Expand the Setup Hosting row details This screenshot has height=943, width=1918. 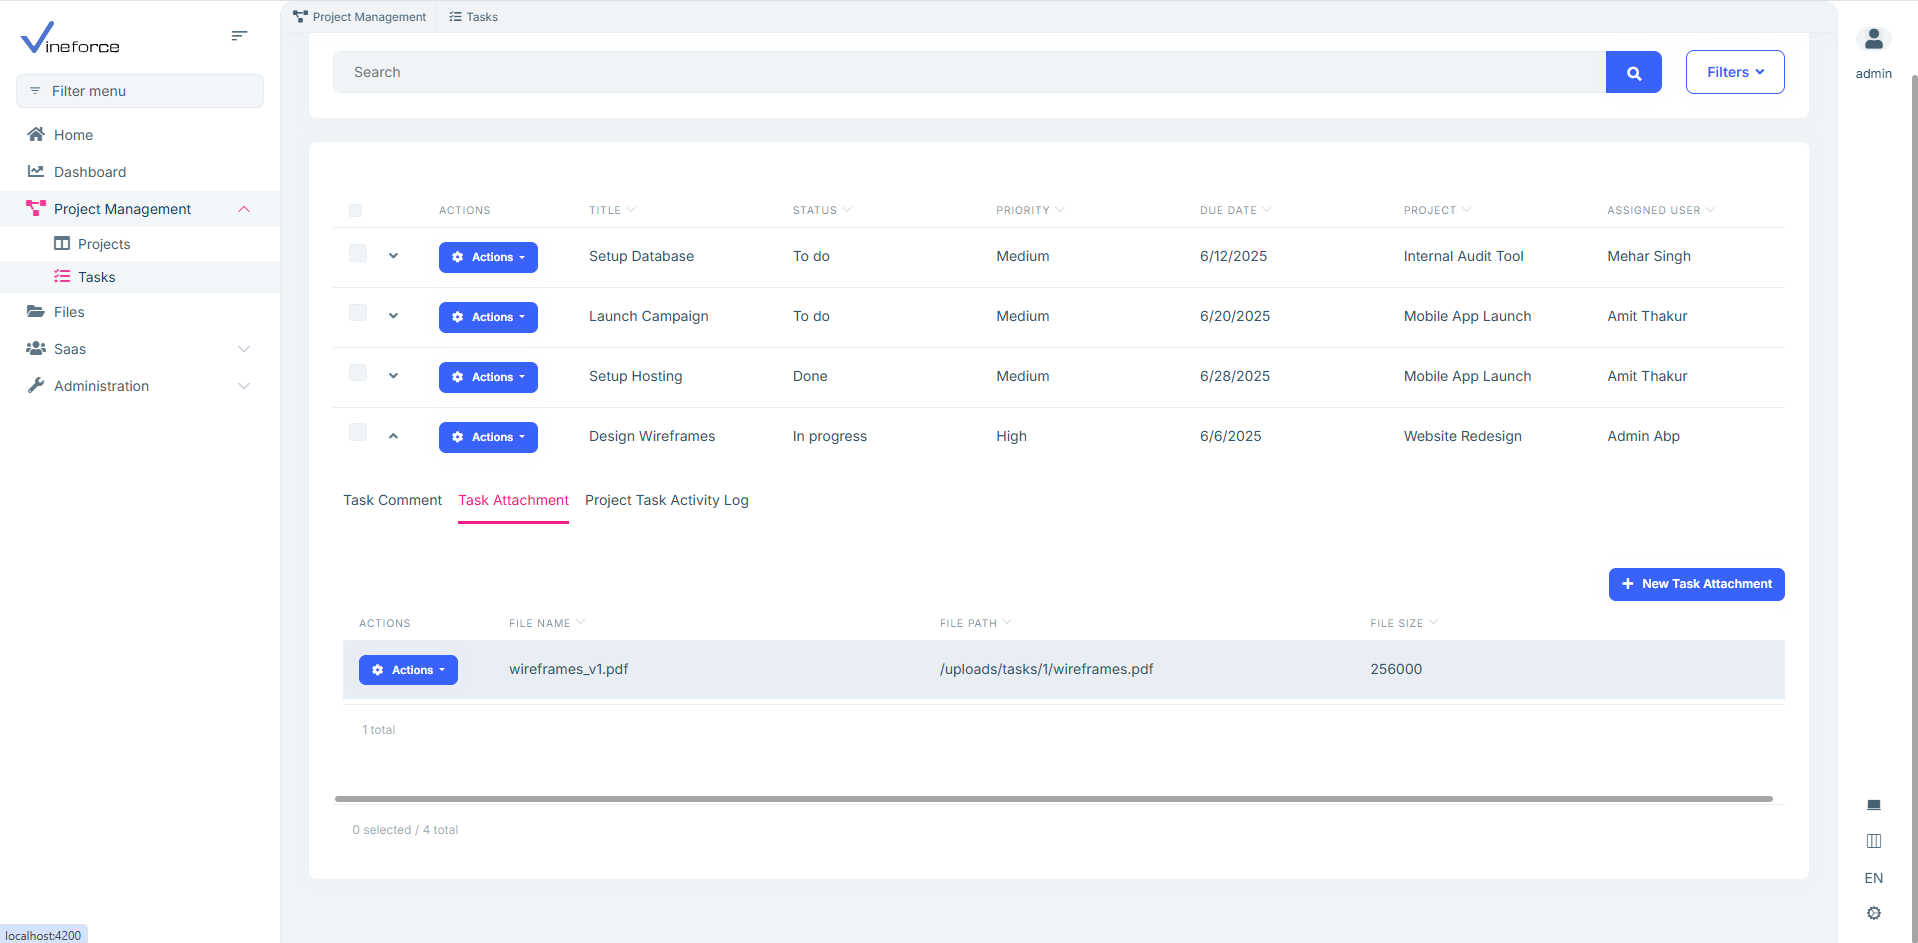click(x=393, y=376)
